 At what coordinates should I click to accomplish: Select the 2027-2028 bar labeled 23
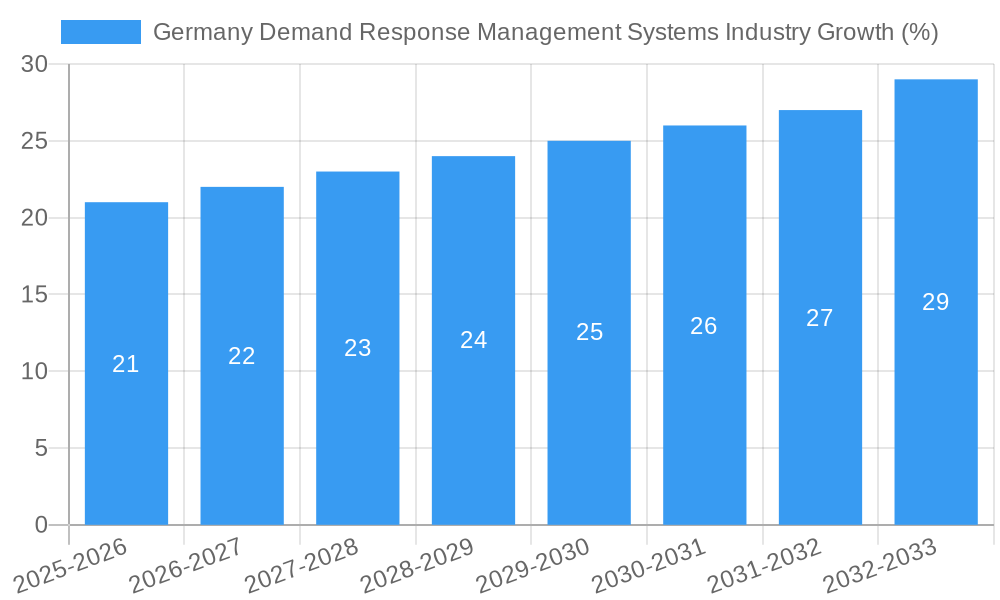point(358,348)
